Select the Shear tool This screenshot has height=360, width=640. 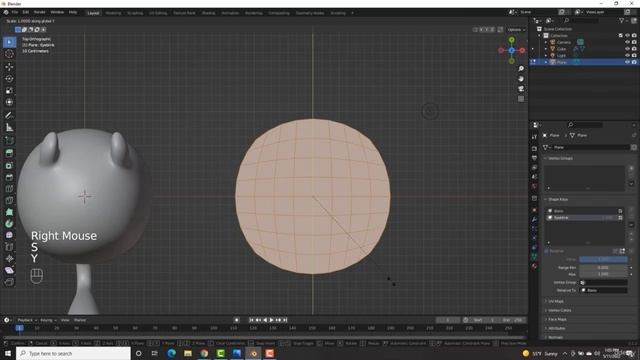click(9, 270)
